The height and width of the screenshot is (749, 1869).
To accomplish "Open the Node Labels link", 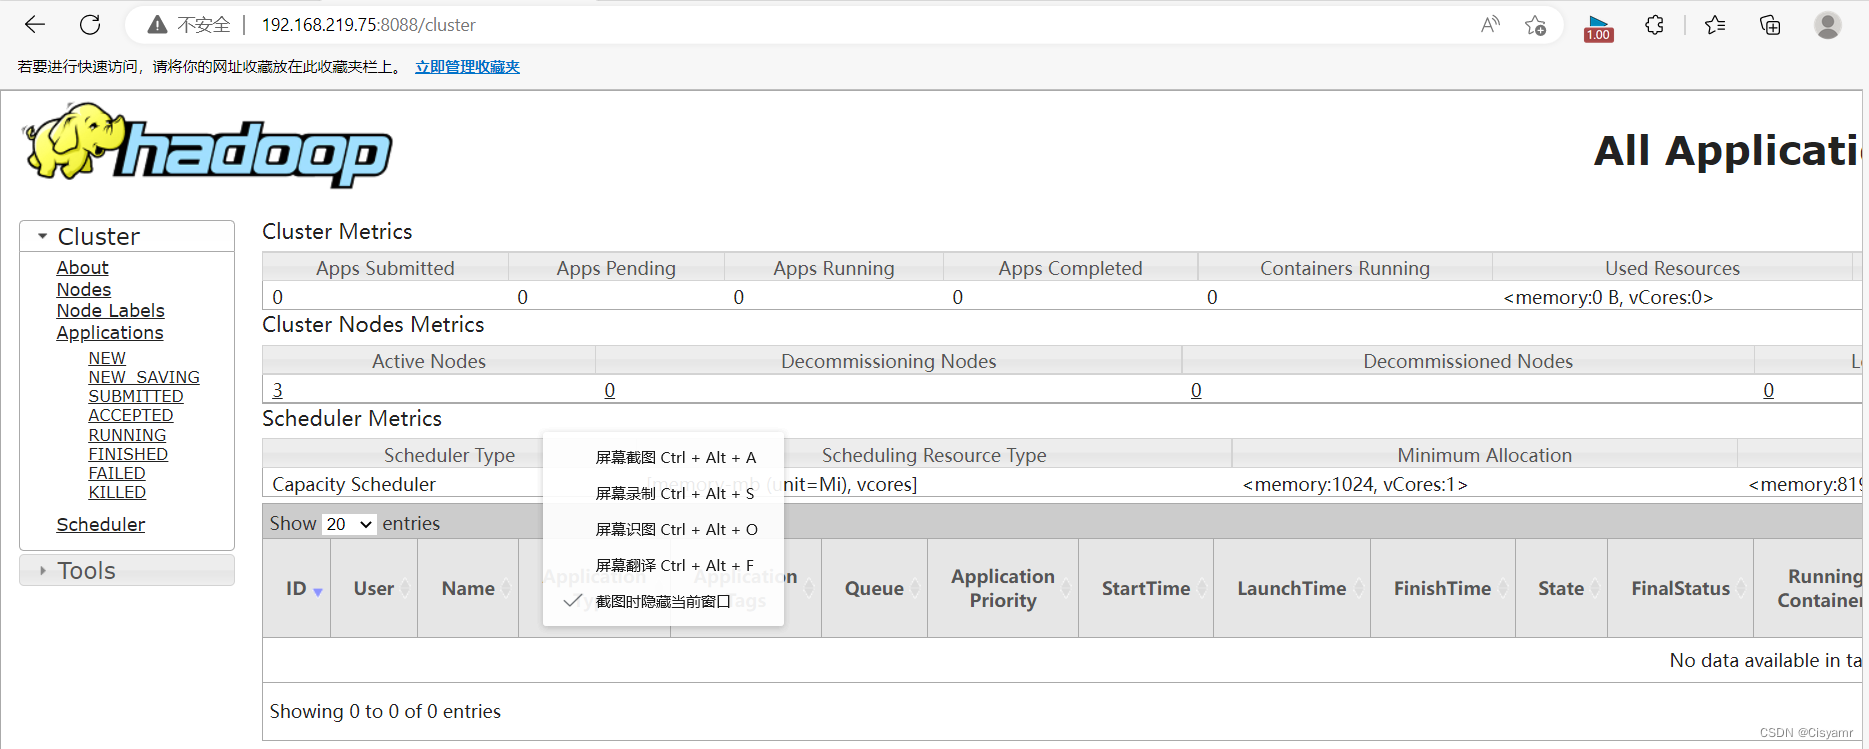I will pos(110,311).
